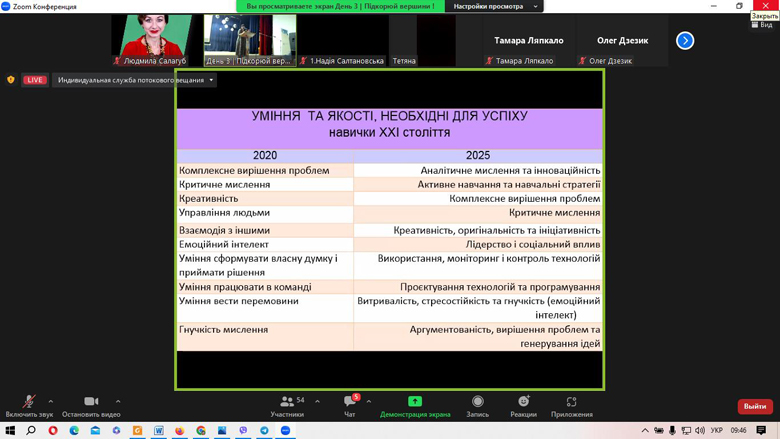
Task: Show next participants with blue arrow
Action: tap(685, 40)
